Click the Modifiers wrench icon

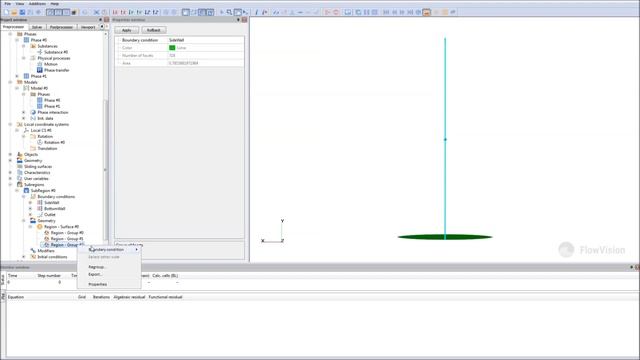(33, 251)
